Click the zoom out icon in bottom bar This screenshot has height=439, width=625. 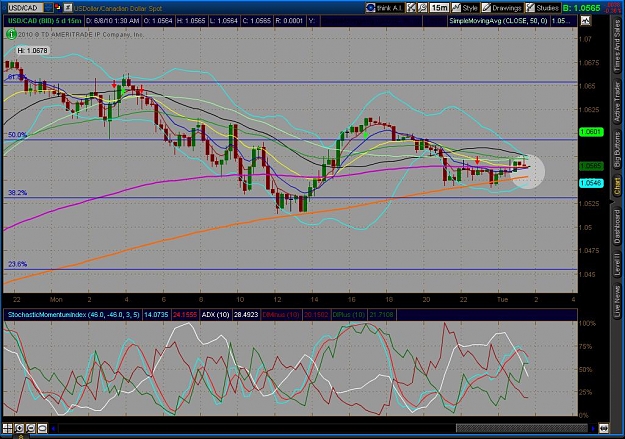point(31,429)
